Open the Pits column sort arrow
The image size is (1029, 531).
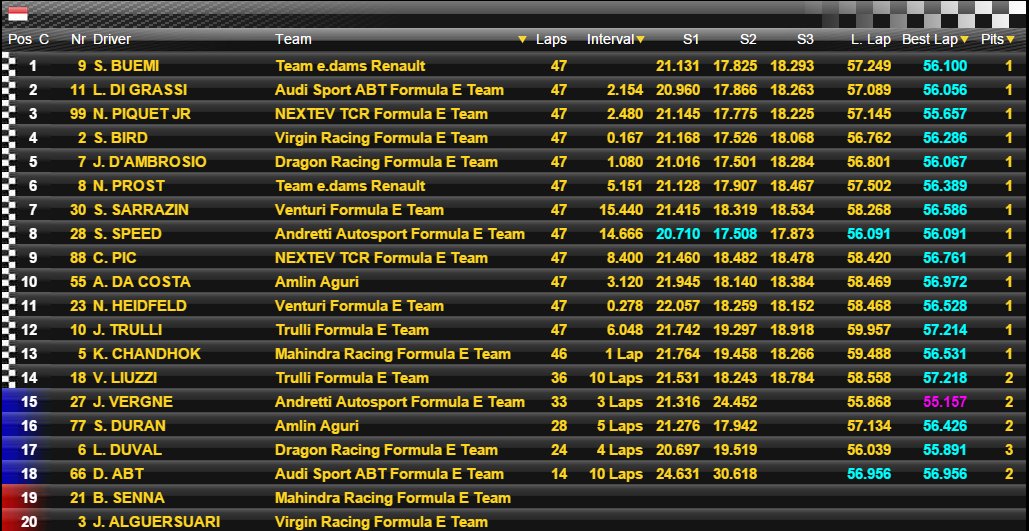(1011, 40)
